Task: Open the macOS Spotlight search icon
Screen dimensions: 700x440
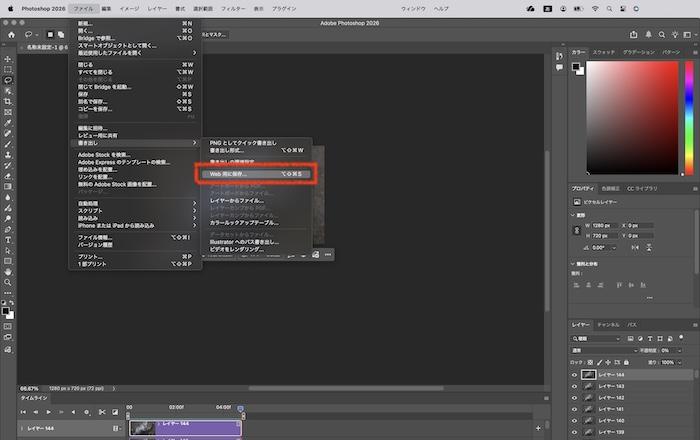Action: (609, 8)
